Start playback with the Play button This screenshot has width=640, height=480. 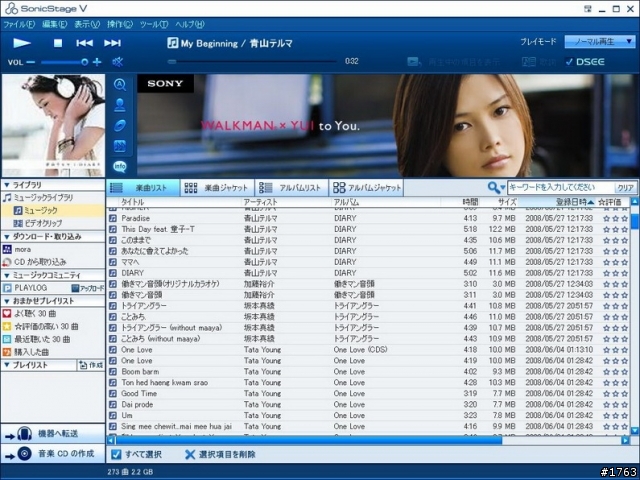22,43
